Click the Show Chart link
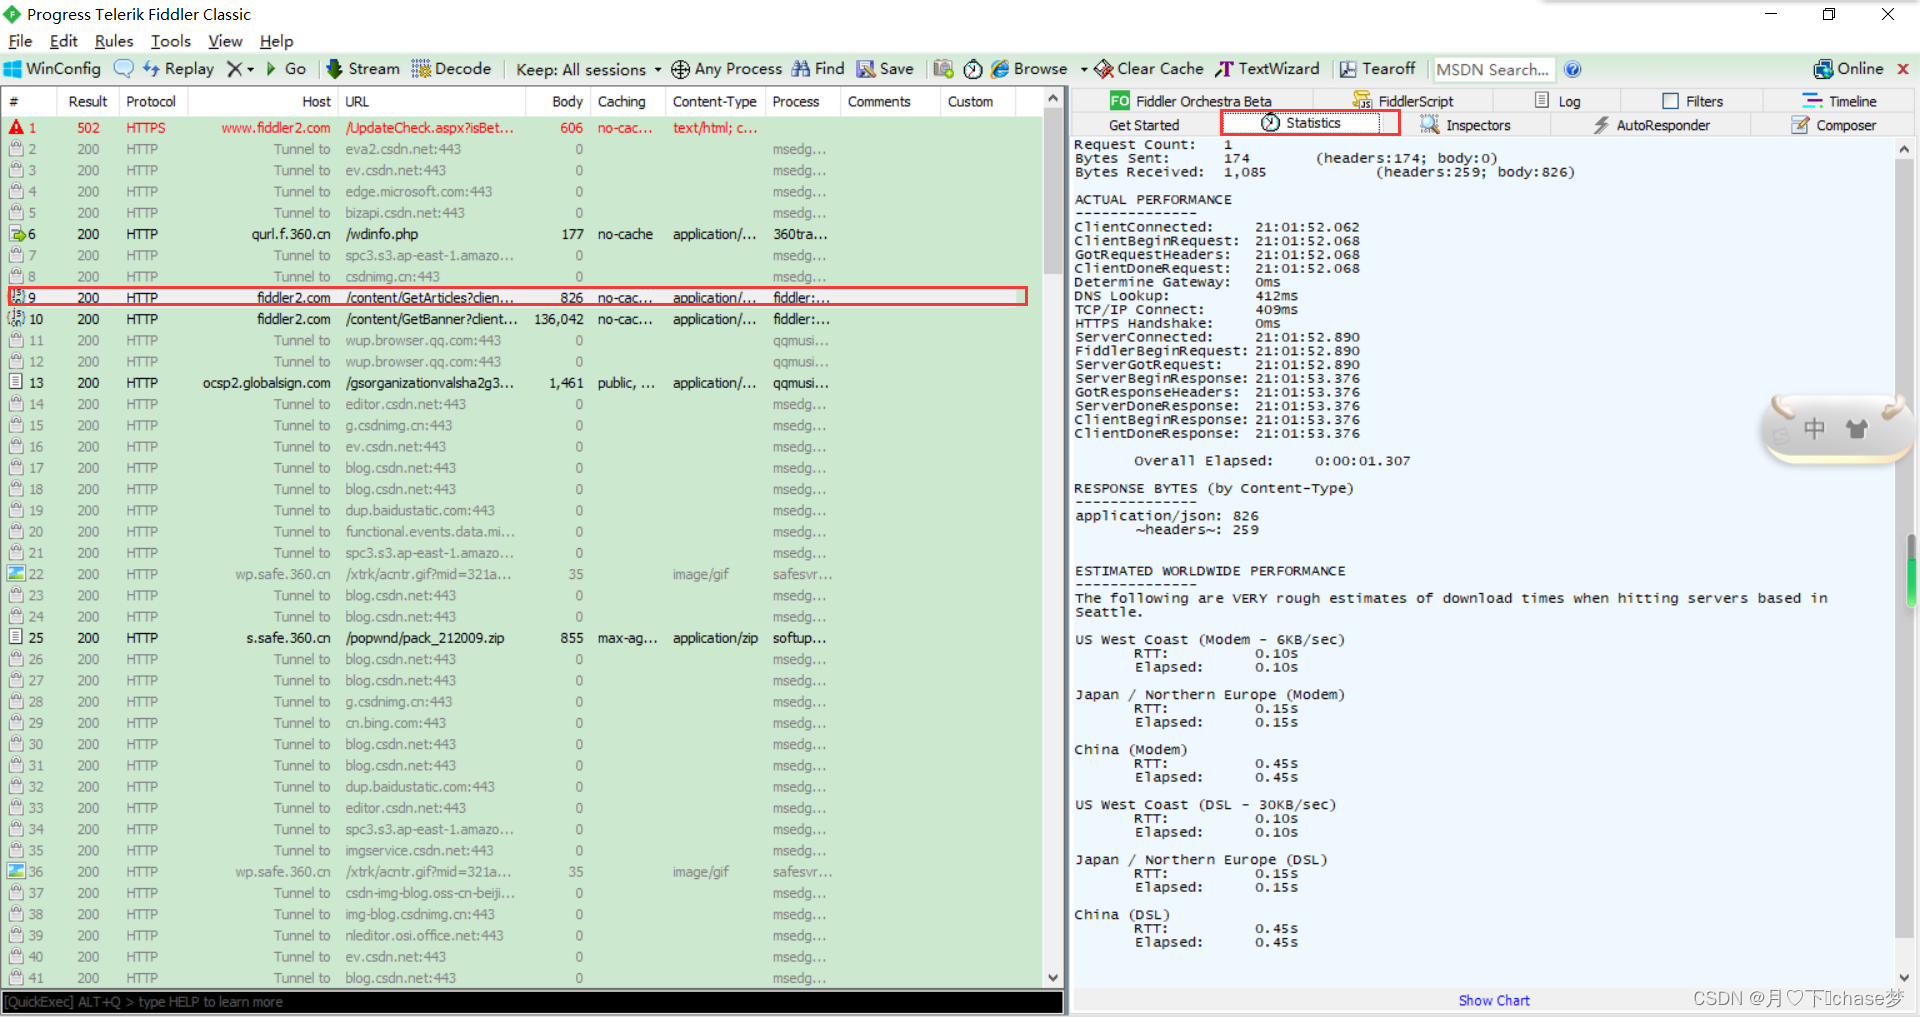Image resolution: width=1920 pixels, height=1017 pixels. tap(1494, 1000)
